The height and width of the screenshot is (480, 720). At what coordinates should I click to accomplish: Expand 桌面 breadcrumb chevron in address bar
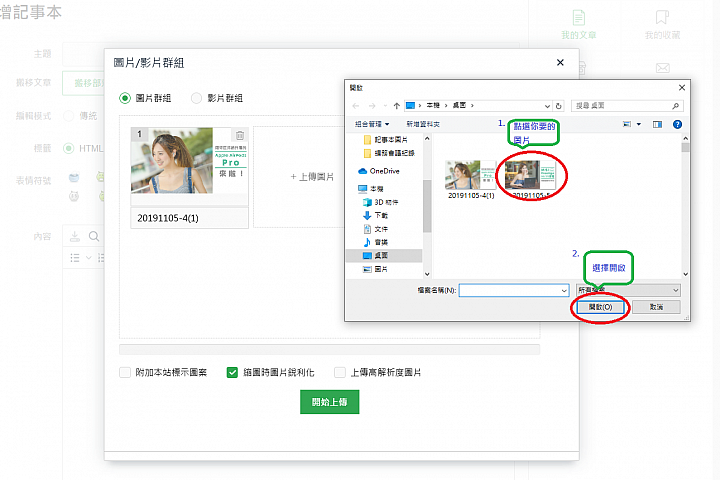tap(472, 106)
